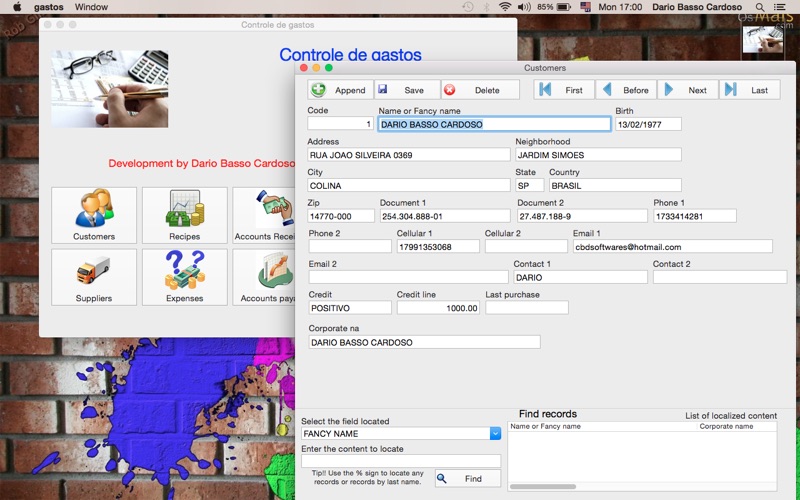This screenshot has height=500, width=800.
Task: Click the battery status icon
Action: click(x=564, y=7)
